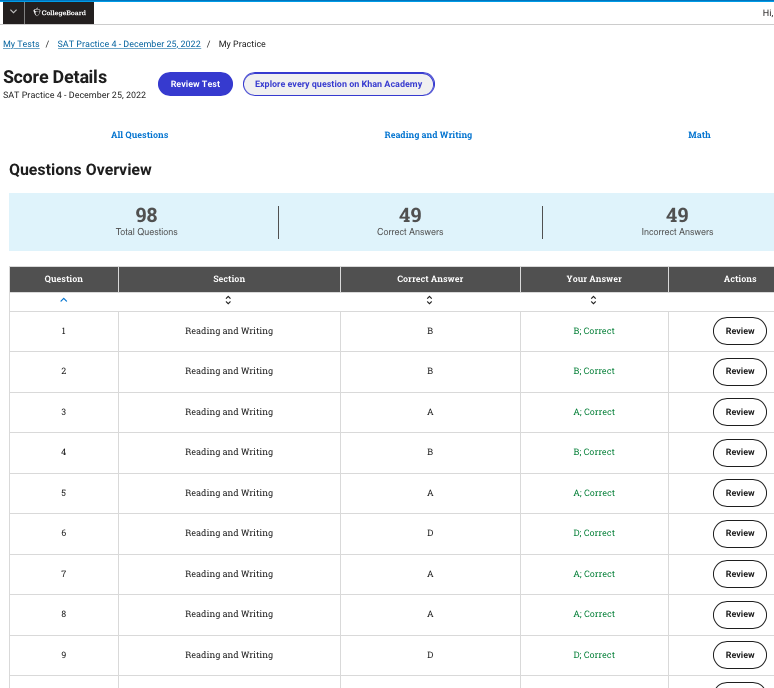Click the Questions Overview heading

click(80, 170)
